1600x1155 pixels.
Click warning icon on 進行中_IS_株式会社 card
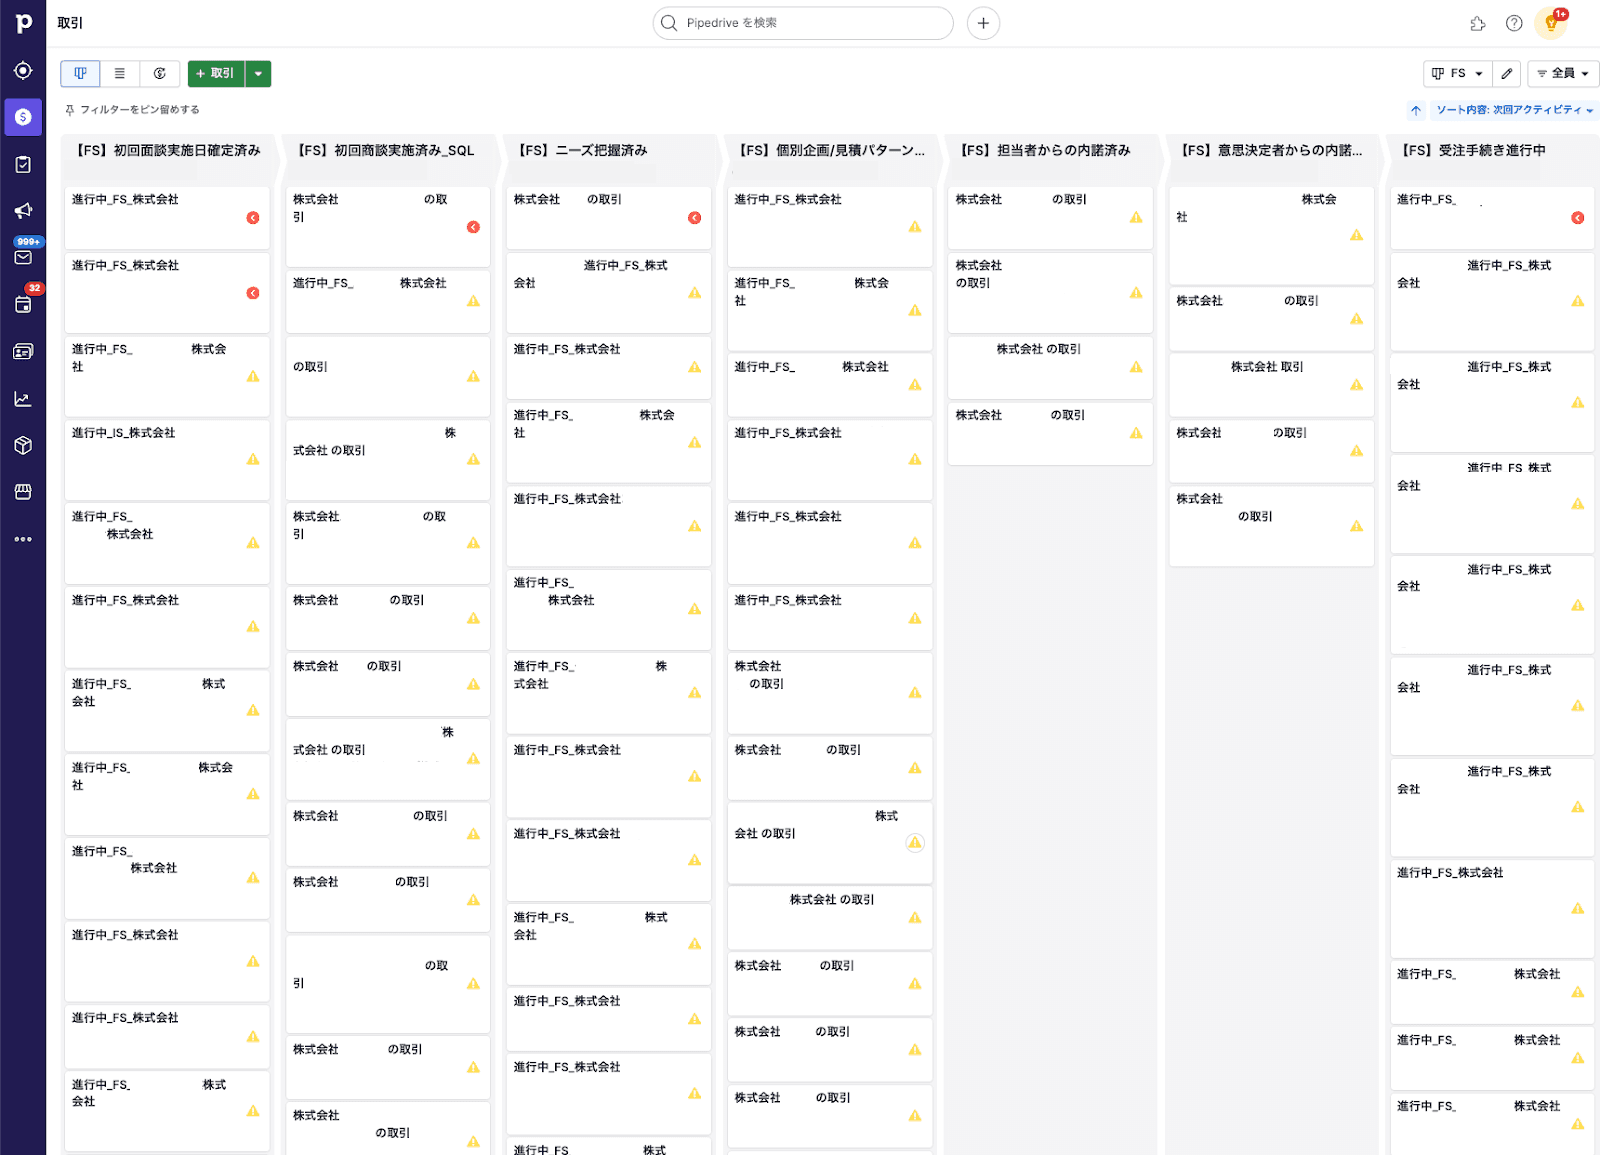click(x=253, y=459)
